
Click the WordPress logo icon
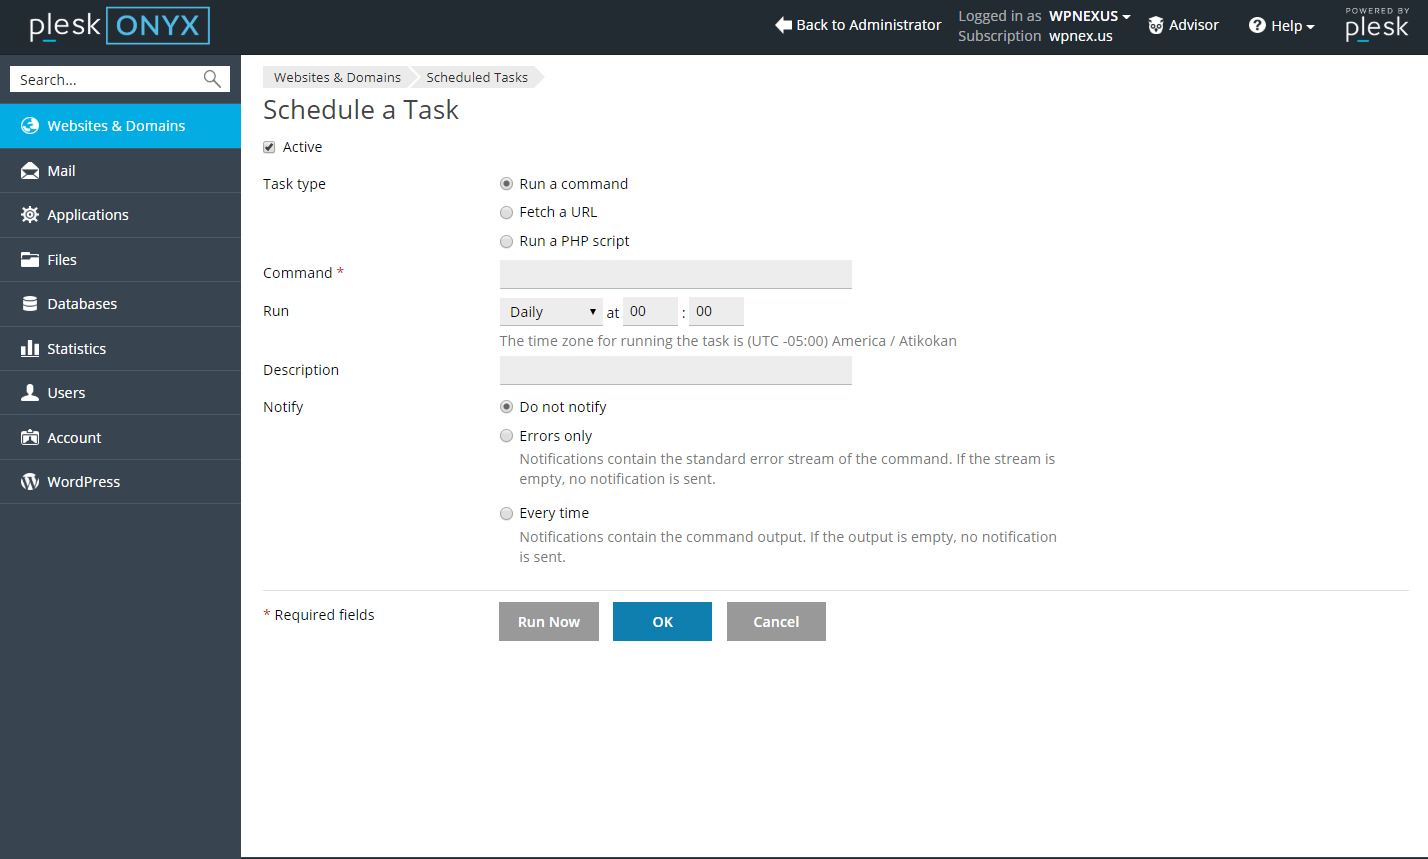pyautogui.click(x=30, y=482)
